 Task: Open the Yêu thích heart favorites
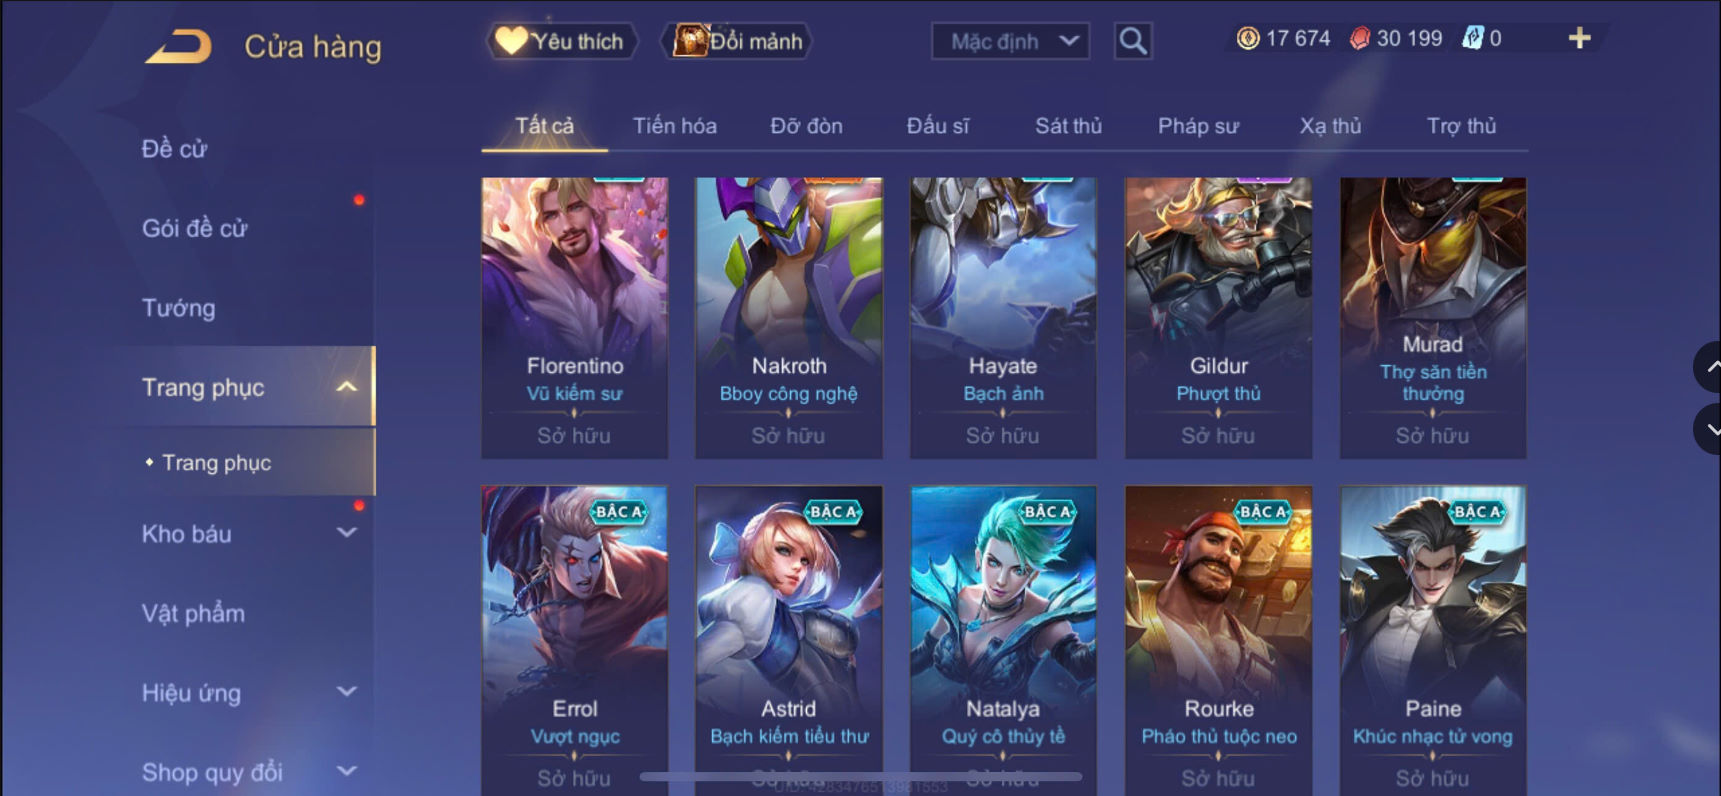pos(561,41)
